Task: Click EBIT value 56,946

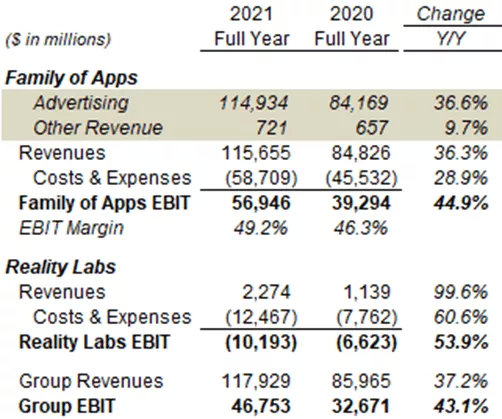Action: click(x=261, y=203)
